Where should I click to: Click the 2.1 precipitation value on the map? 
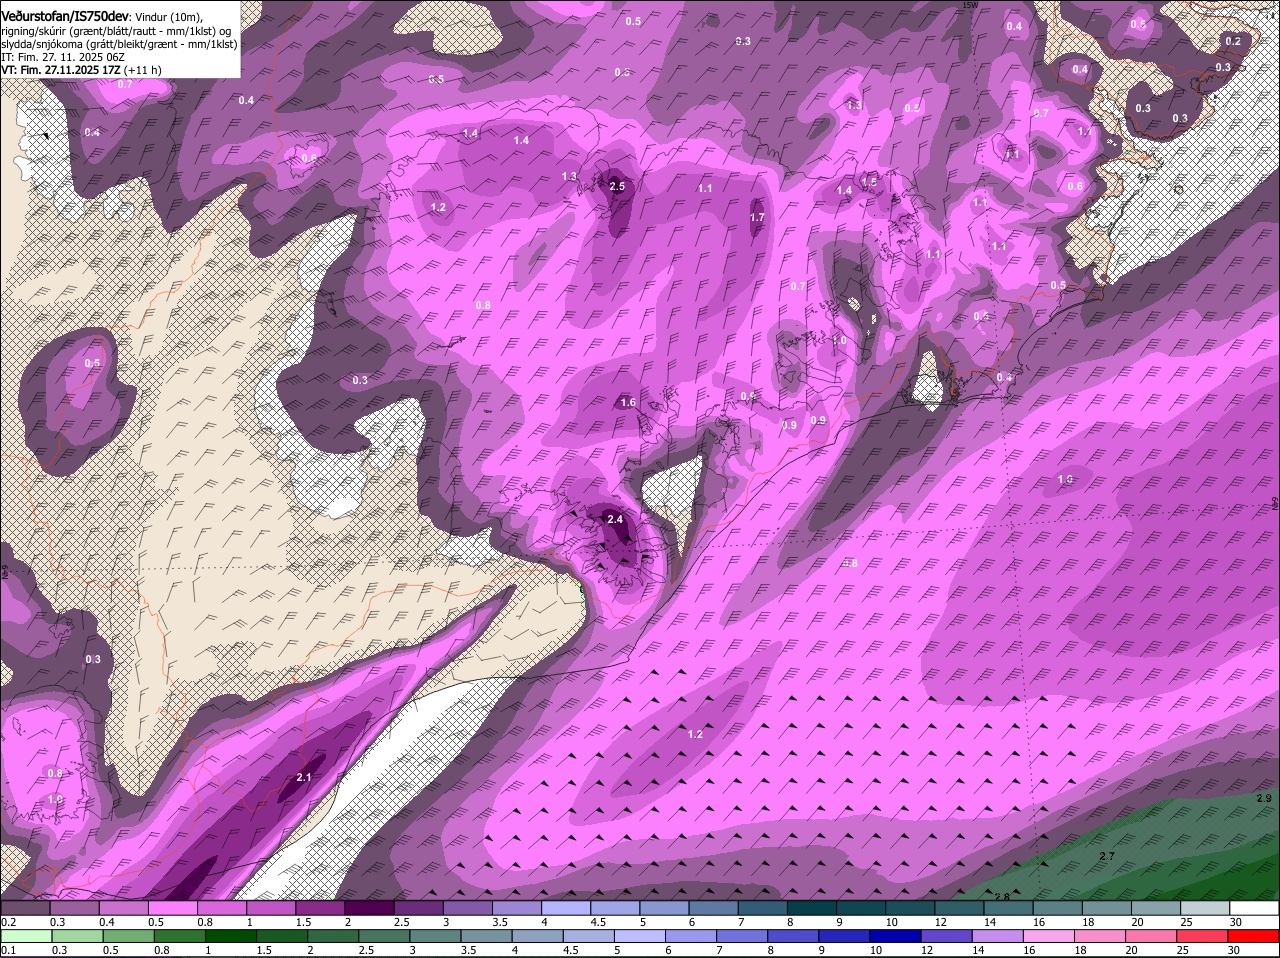pyautogui.click(x=305, y=777)
